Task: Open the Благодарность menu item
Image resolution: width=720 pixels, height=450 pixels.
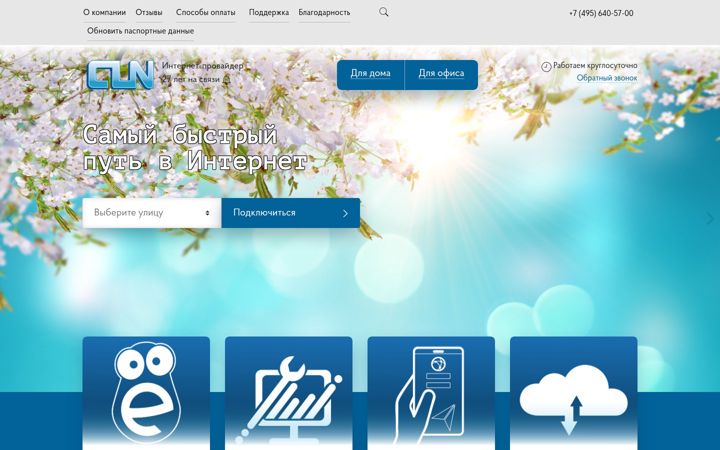Action: [x=324, y=12]
